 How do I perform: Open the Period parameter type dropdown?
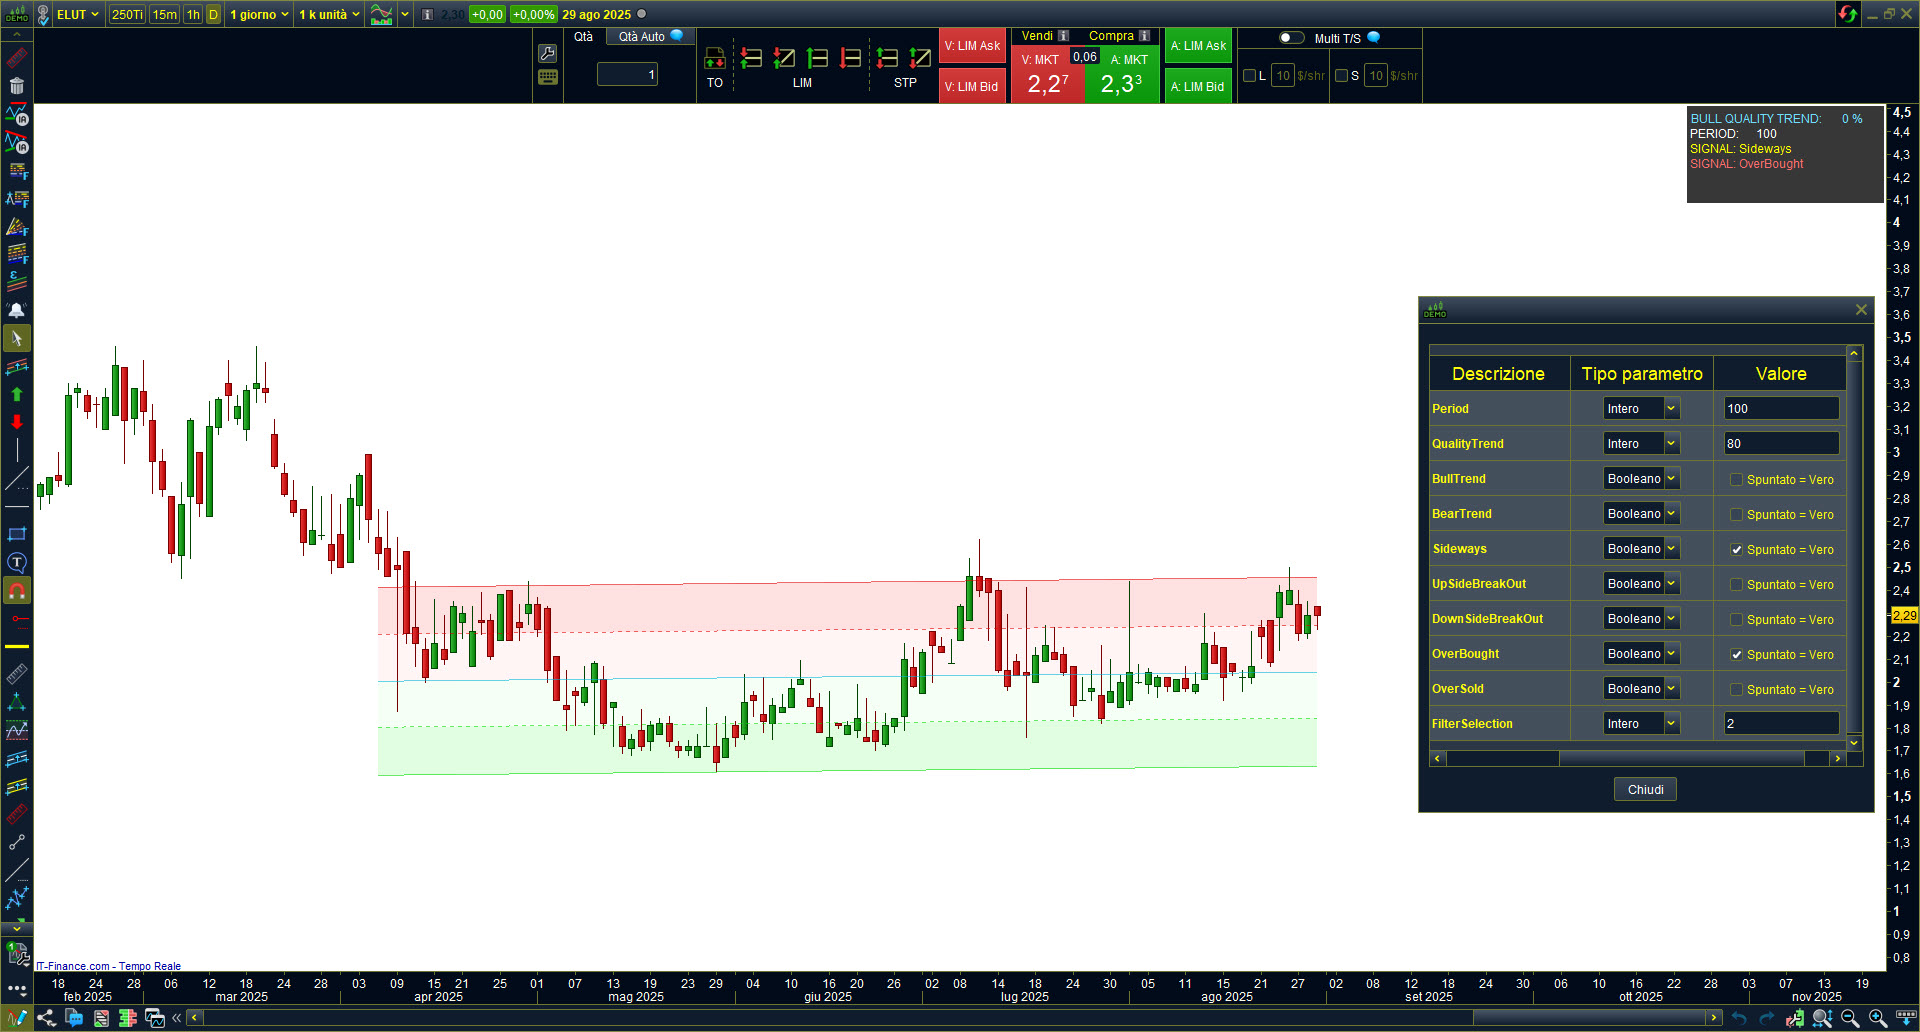pos(1670,409)
